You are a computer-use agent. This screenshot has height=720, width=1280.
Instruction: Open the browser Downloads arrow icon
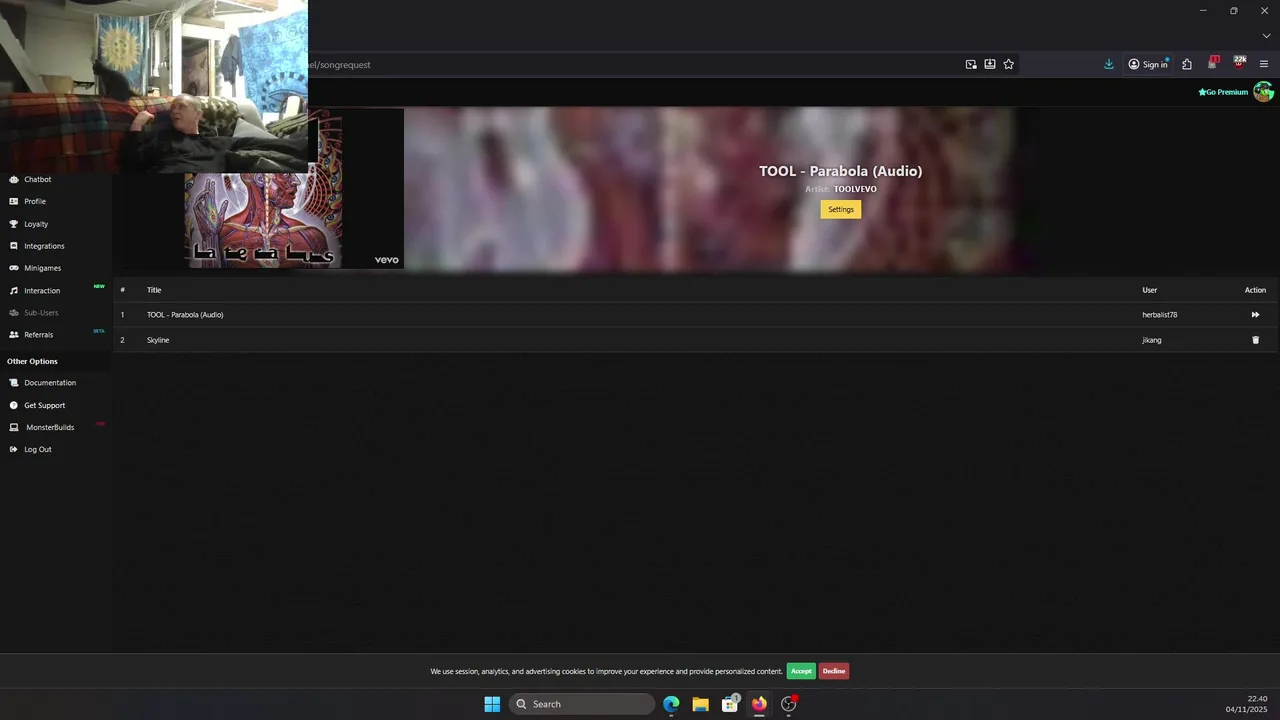coord(1109,64)
